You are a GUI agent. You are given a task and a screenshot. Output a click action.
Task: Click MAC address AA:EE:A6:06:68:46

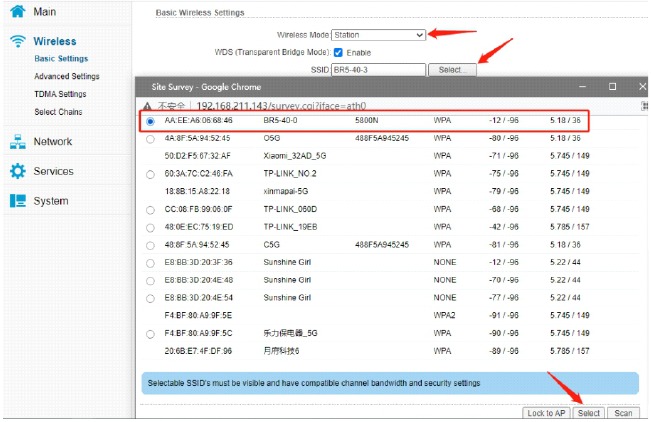point(198,120)
